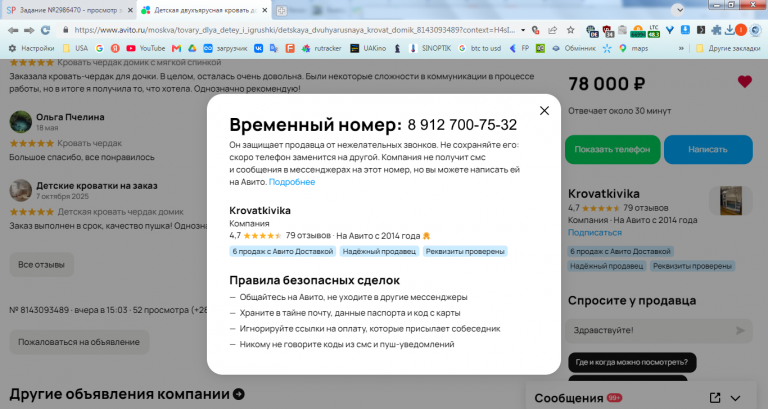
Task: Open the VK bookmark icon
Action: 258,48
